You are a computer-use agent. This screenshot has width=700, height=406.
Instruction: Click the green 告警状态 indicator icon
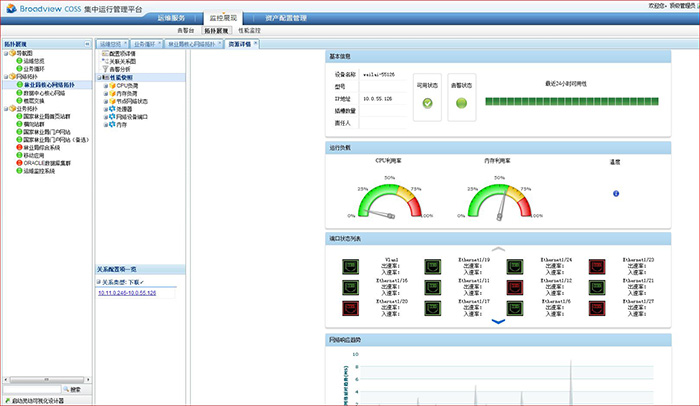(x=463, y=102)
